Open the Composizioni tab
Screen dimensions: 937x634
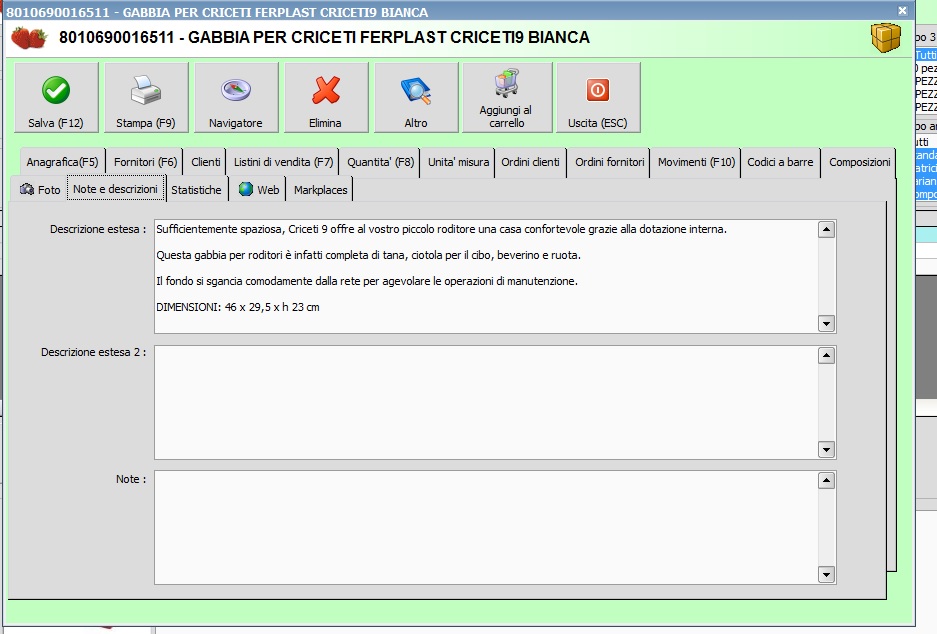click(x=859, y=162)
